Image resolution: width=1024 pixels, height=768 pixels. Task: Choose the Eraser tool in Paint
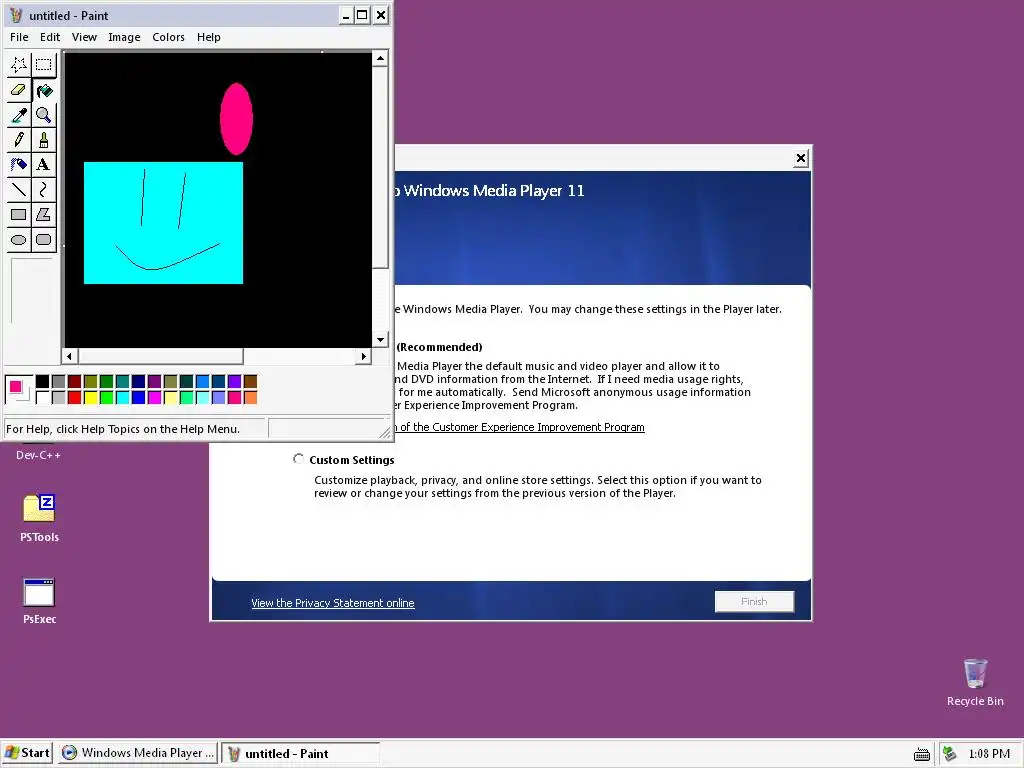coord(19,90)
